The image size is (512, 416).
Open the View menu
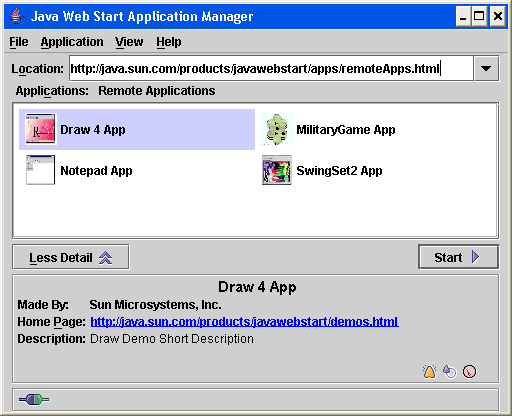(129, 42)
